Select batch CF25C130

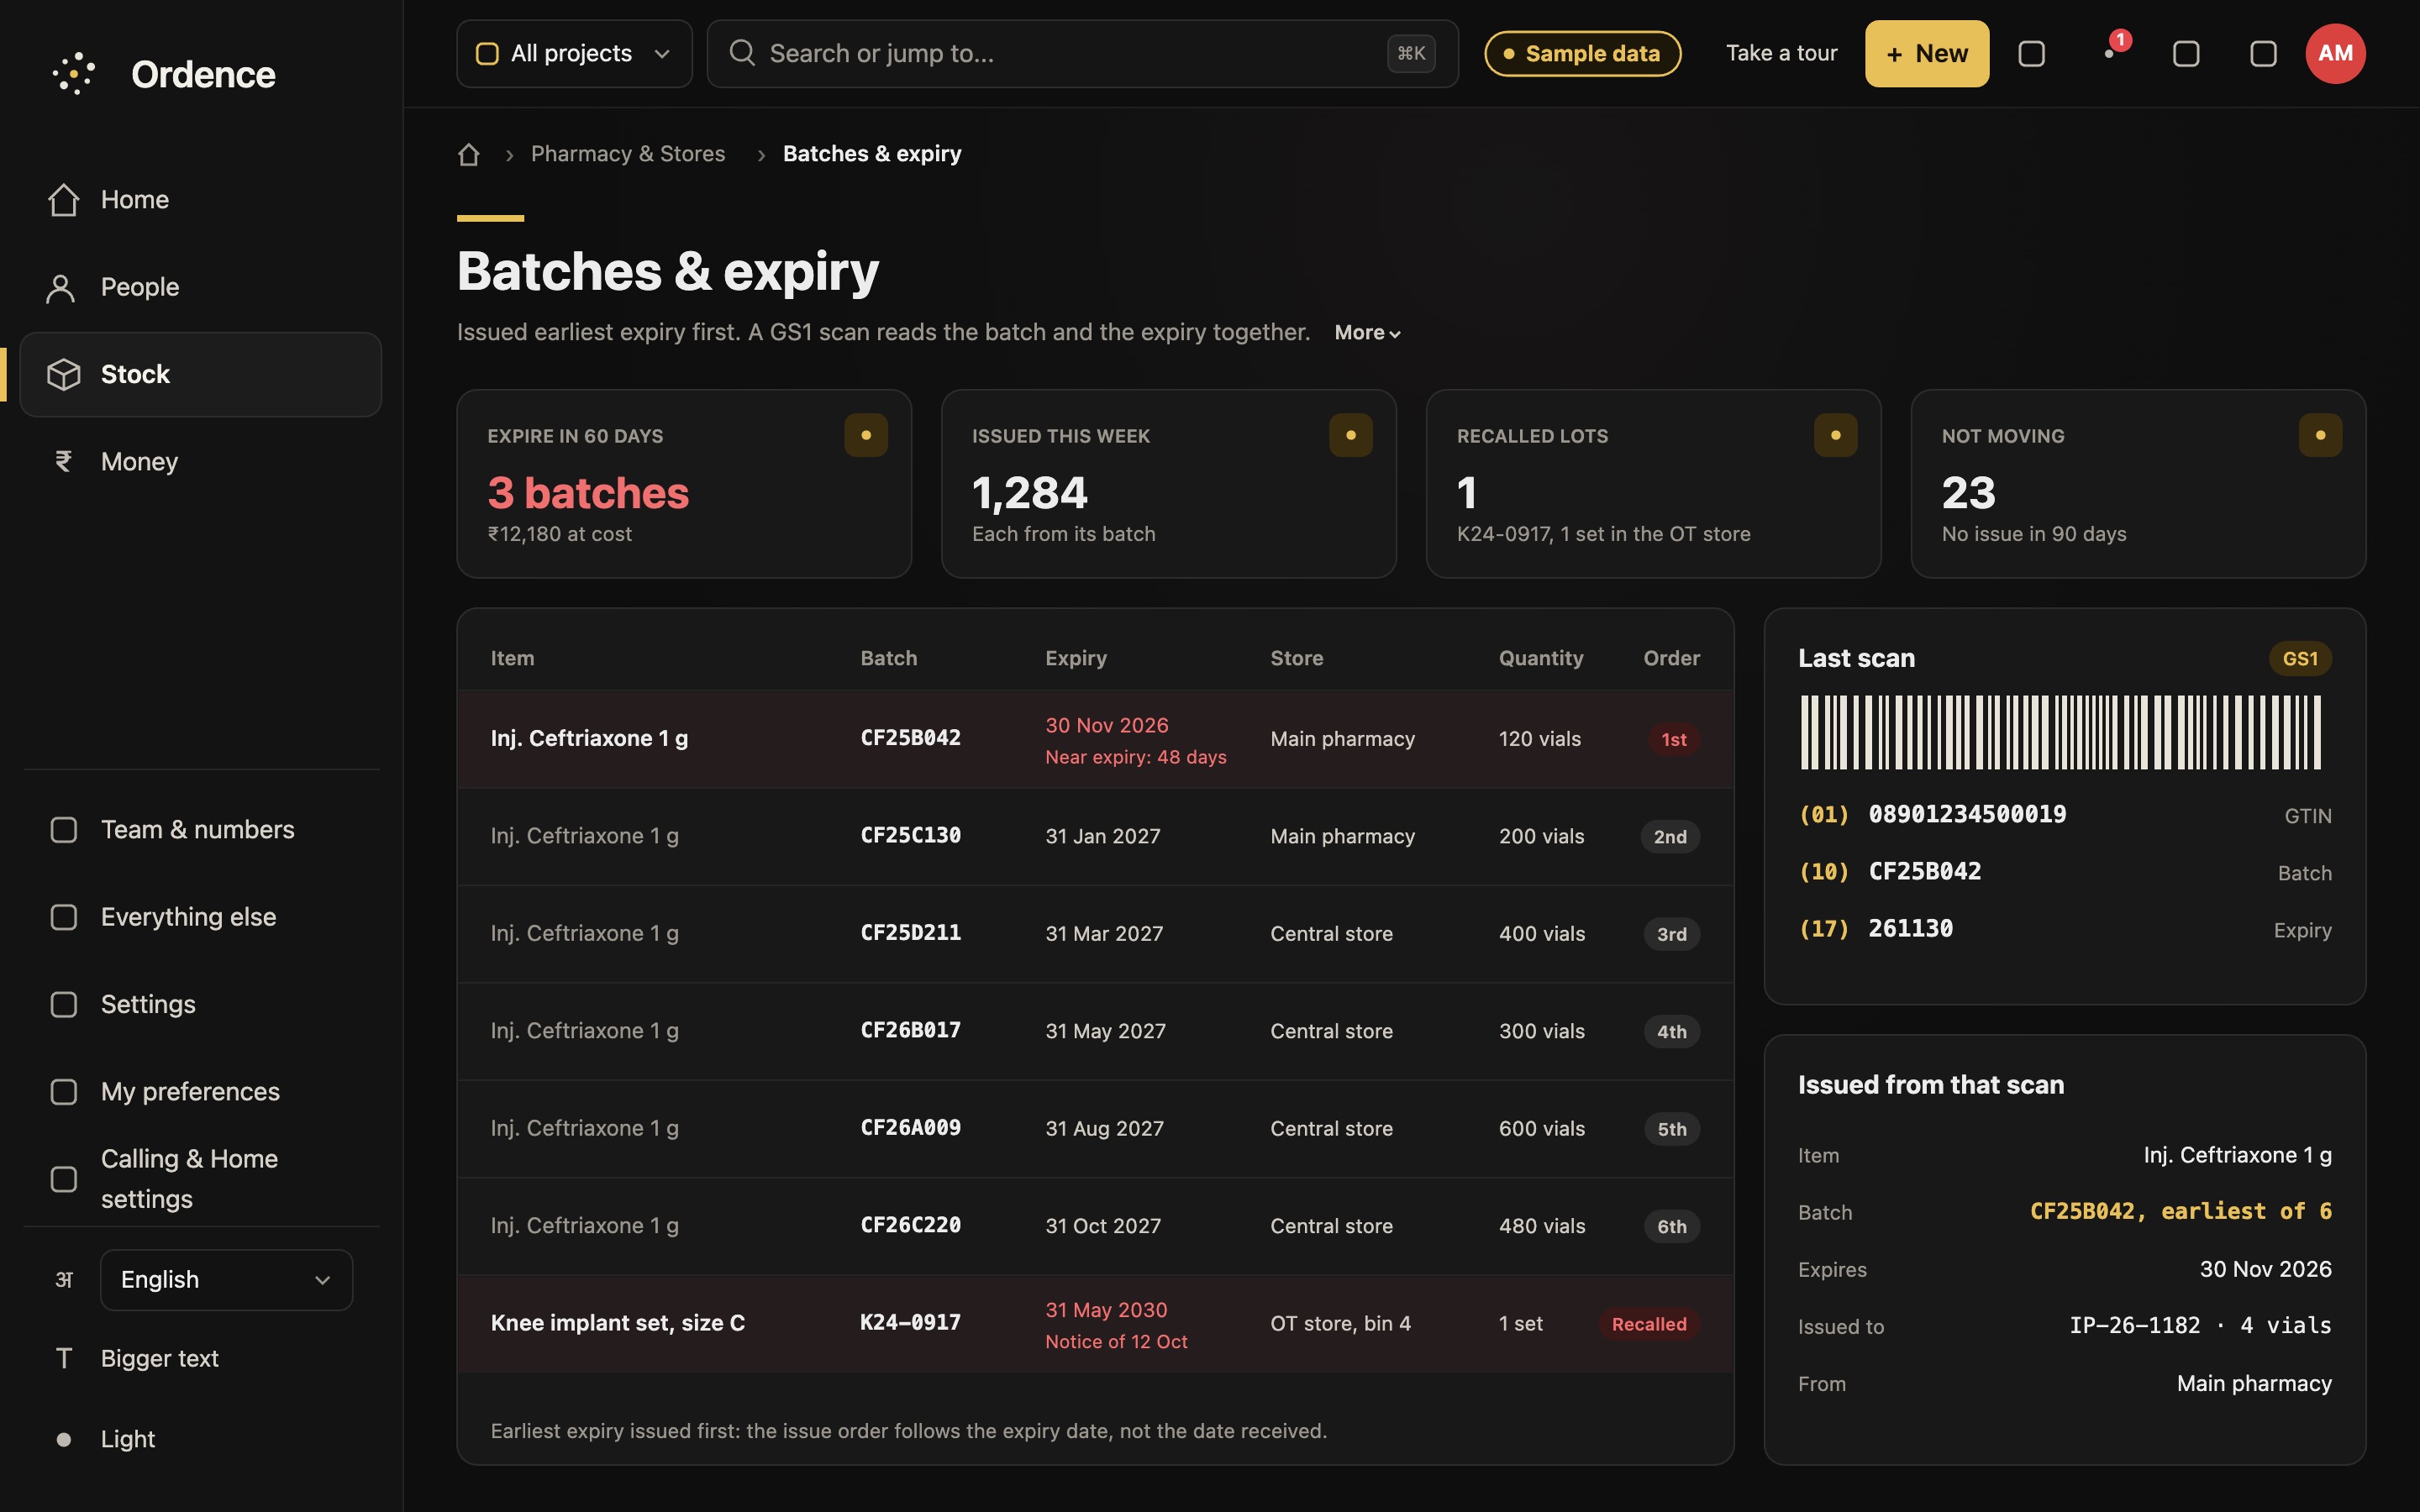click(x=1095, y=836)
